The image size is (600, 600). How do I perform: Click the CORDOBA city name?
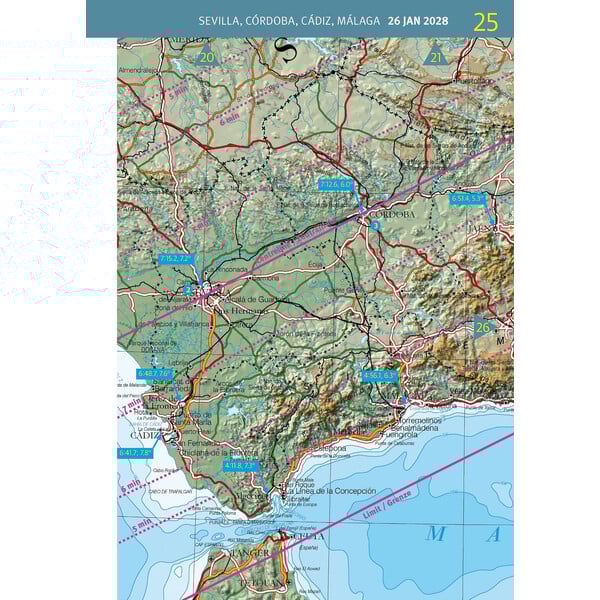(393, 214)
